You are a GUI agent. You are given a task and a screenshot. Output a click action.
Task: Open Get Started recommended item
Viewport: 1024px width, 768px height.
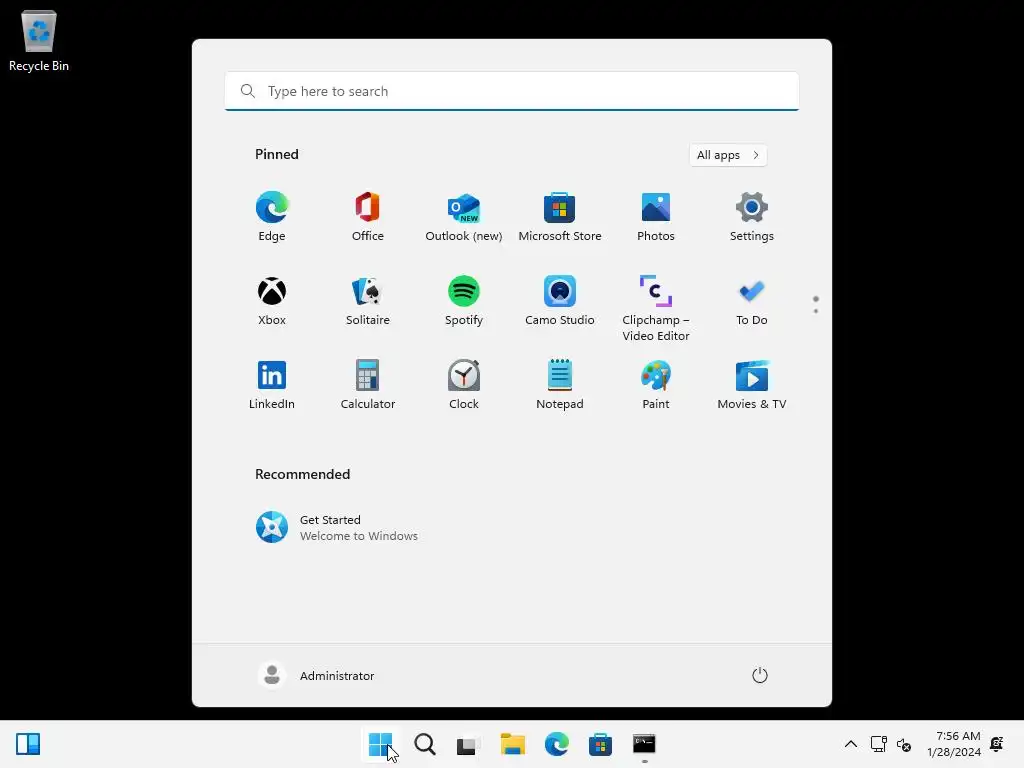(x=337, y=527)
